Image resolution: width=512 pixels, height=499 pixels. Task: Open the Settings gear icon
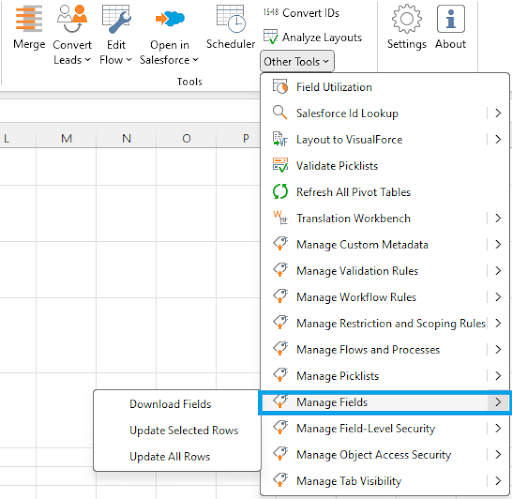[x=407, y=19]
